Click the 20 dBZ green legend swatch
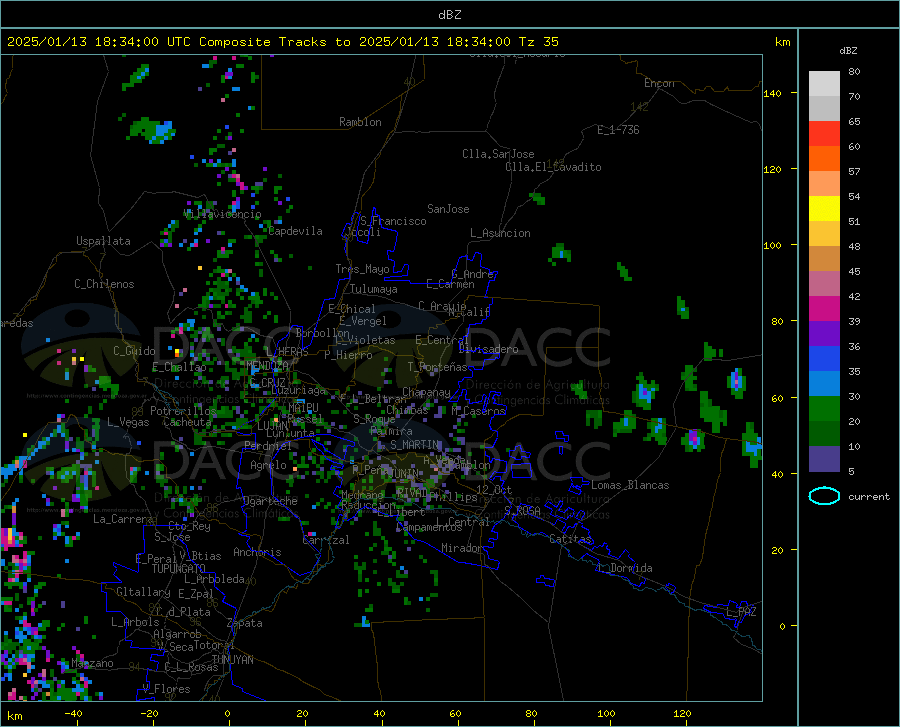The width and height of the screenshot is (900, 727). (824, 409)
